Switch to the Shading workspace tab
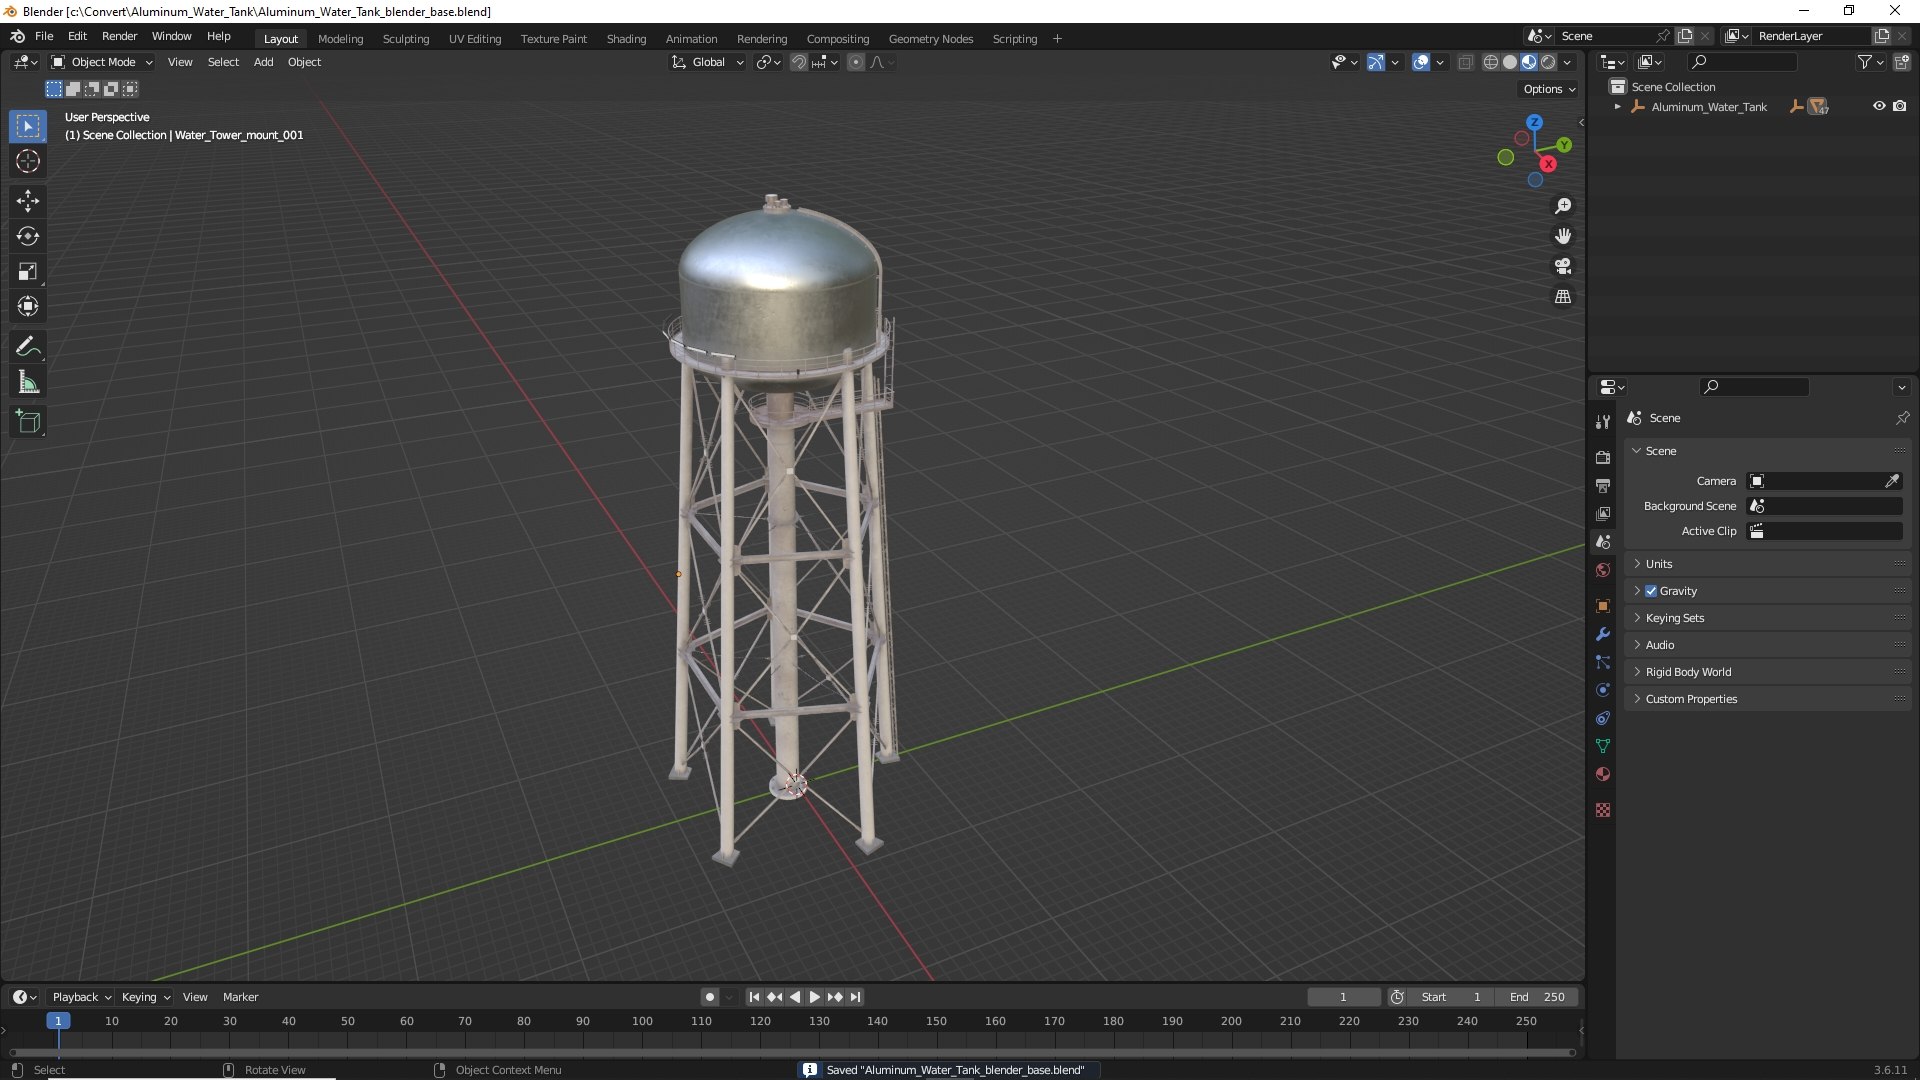The width and height of the screenshot is (1920, 1080). (x=626, y=39)
